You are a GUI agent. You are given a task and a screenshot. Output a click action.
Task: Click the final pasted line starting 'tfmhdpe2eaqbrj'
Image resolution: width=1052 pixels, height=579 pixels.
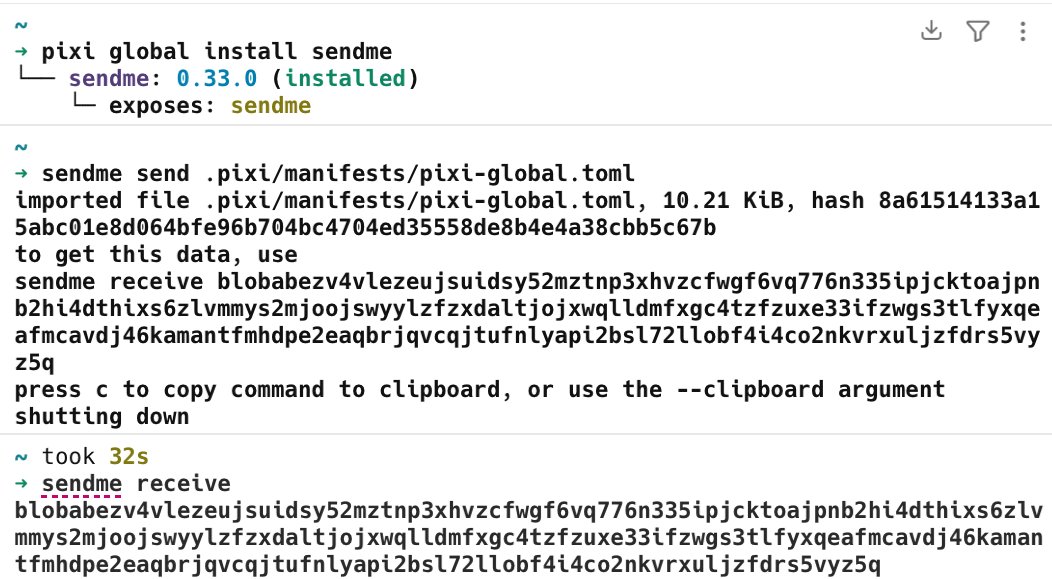click(448, 565)
